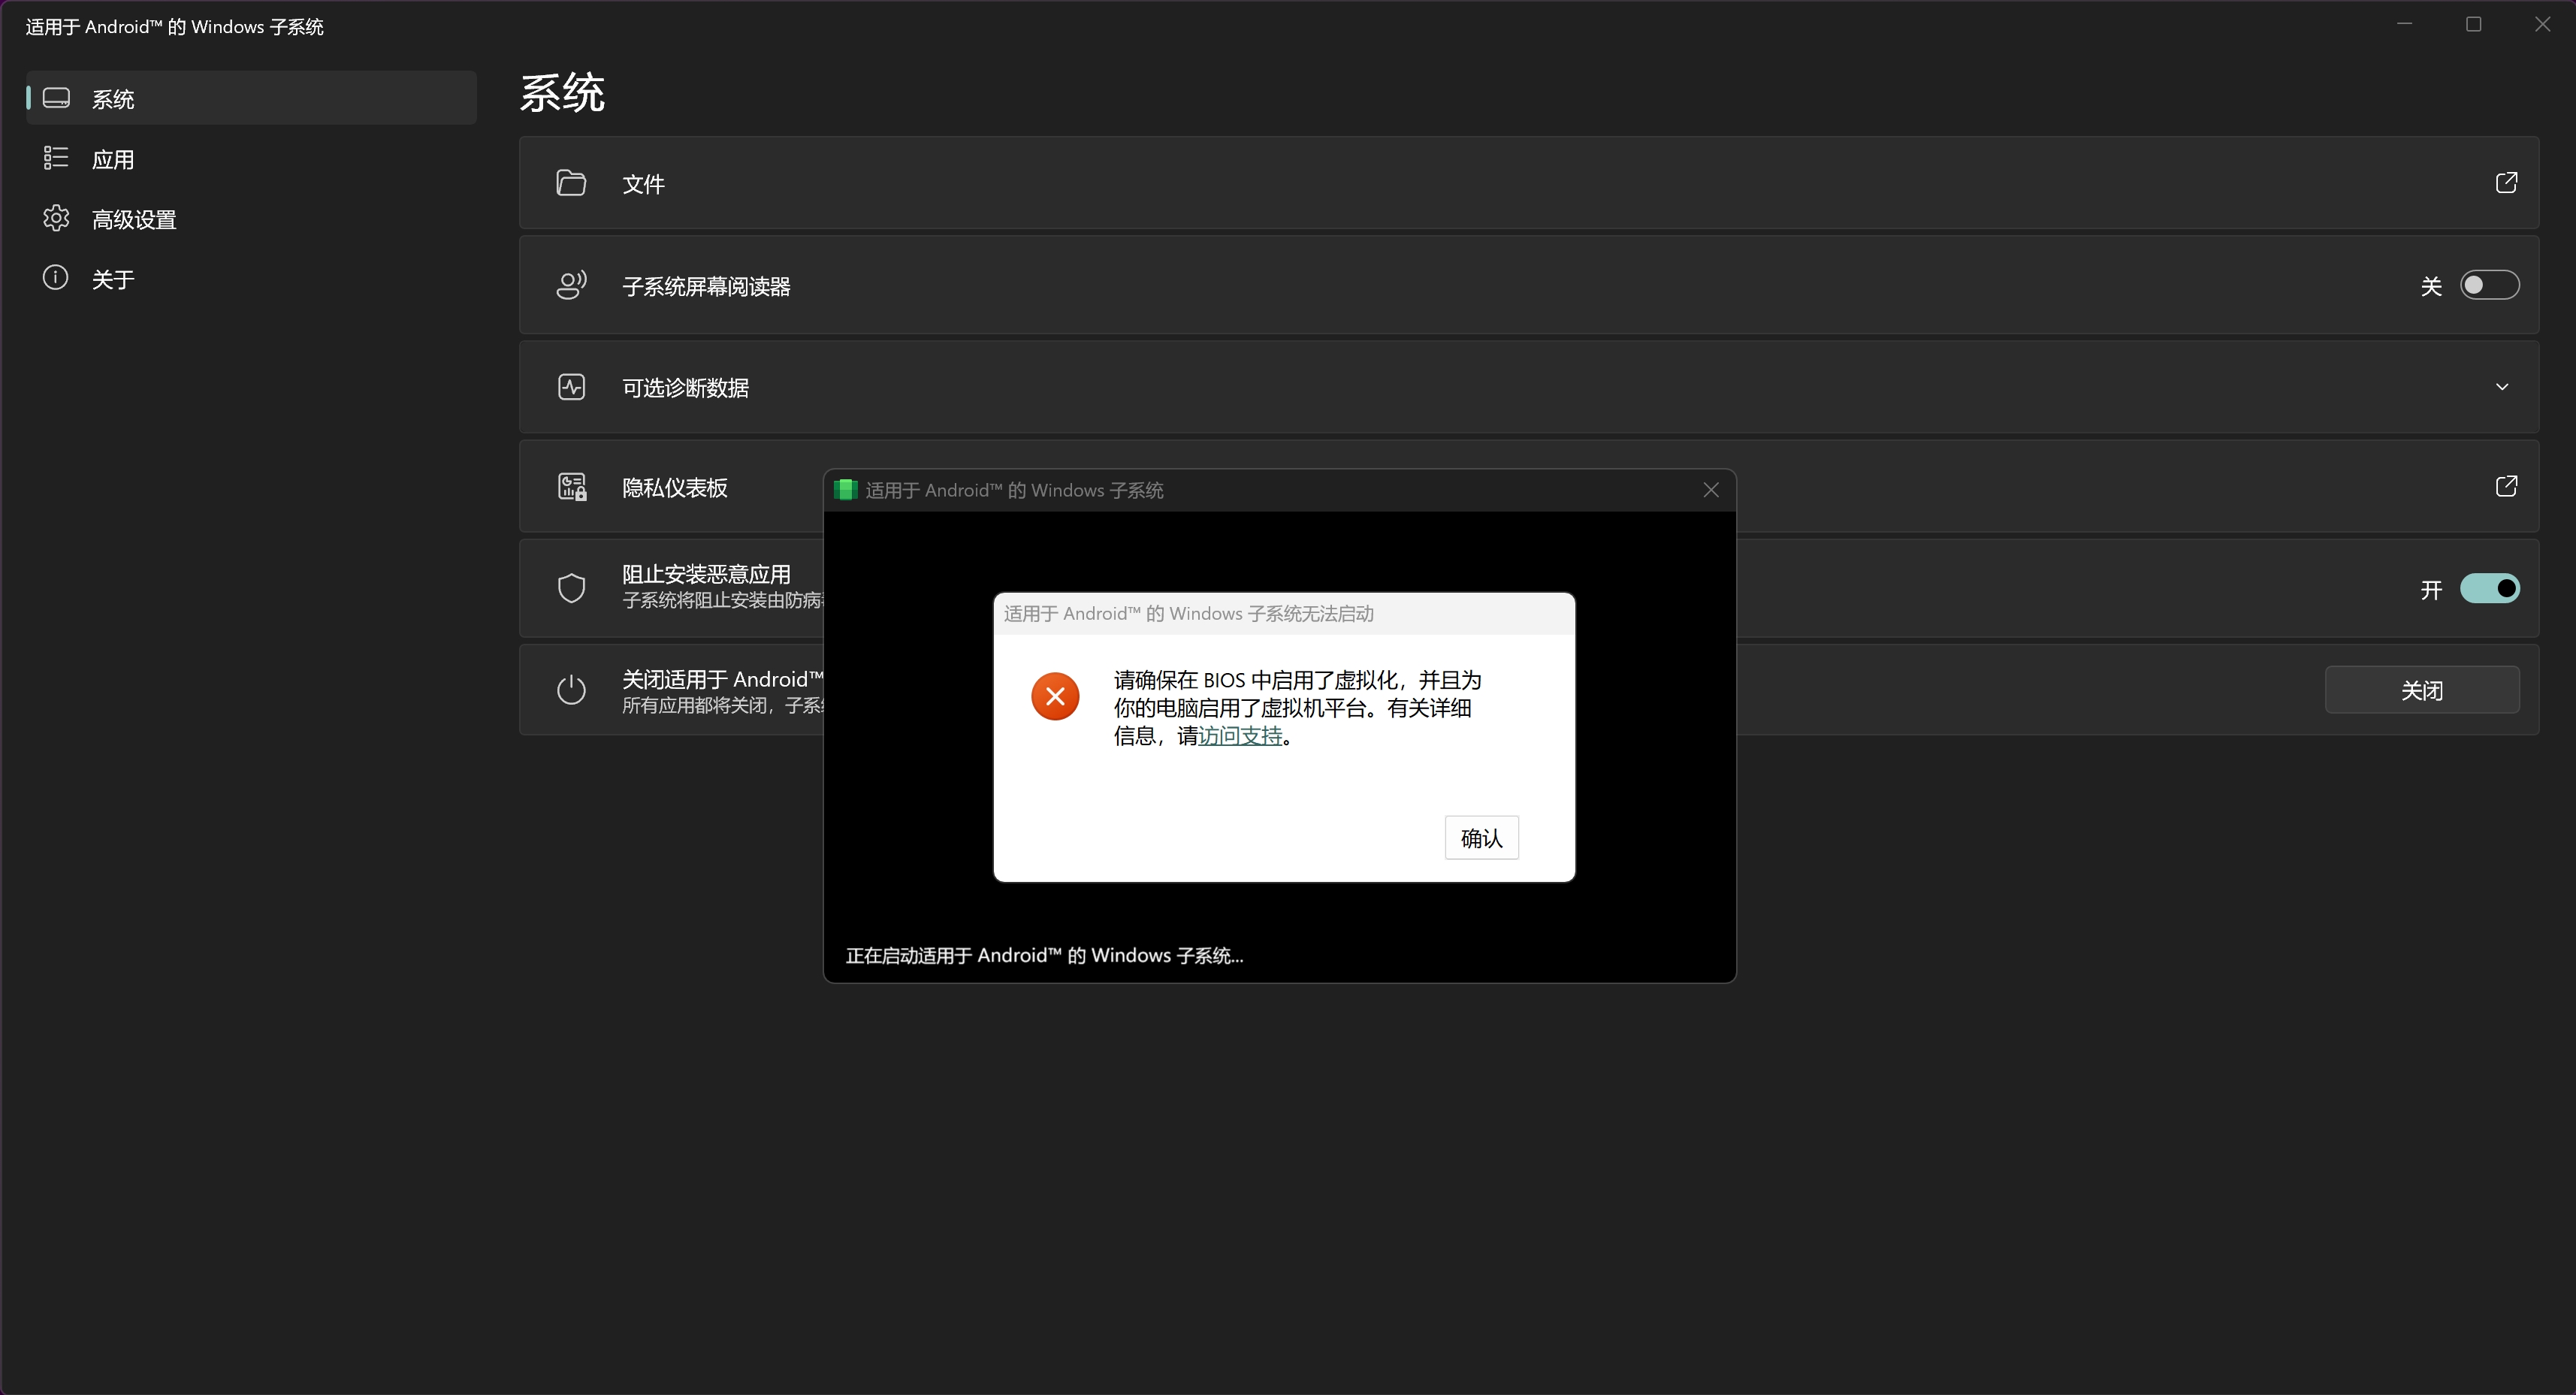Viewport: 2576px width, 1395px height.
Task: Click the 关闭 button to shut subsystem
Action: pyautogui.click(x=2422, y=690)
